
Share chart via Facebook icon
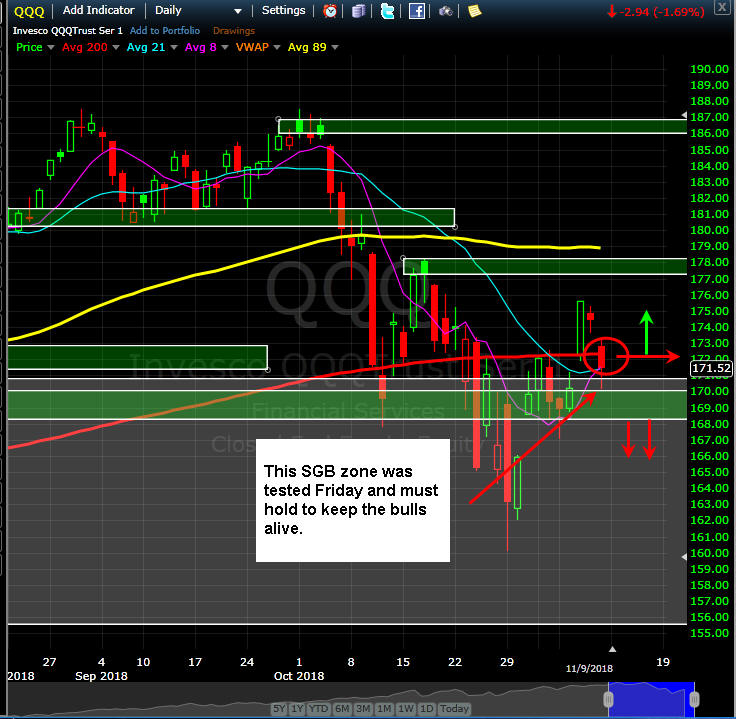pyautogui.click(x=416, y=11)
